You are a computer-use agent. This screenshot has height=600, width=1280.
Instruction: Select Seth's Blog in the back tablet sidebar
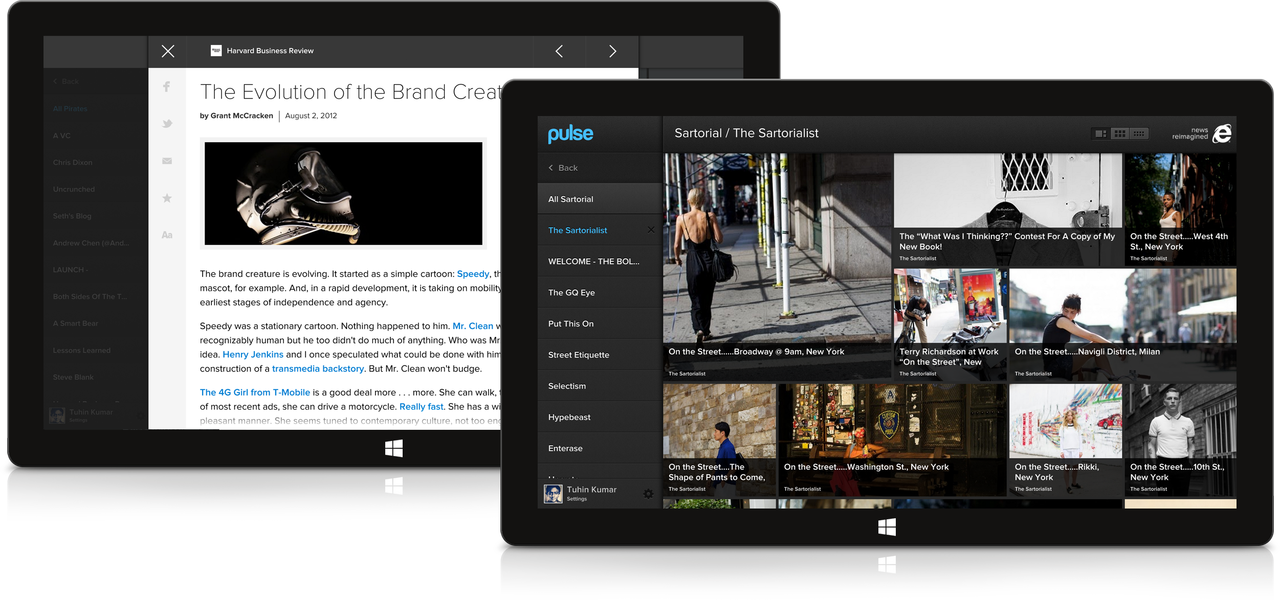coord(72,216)
